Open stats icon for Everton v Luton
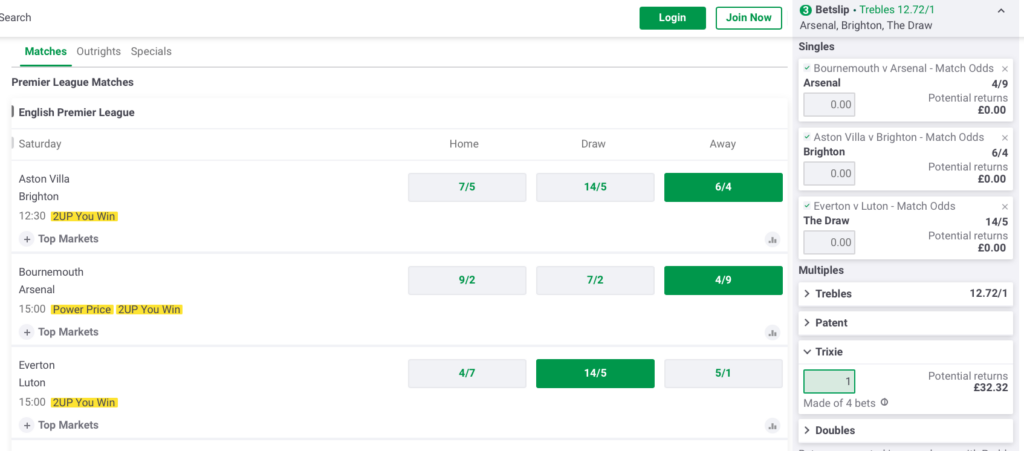The width and height of the screenshot is (1024, 451). pyautogui.click(x=772, y=426)
